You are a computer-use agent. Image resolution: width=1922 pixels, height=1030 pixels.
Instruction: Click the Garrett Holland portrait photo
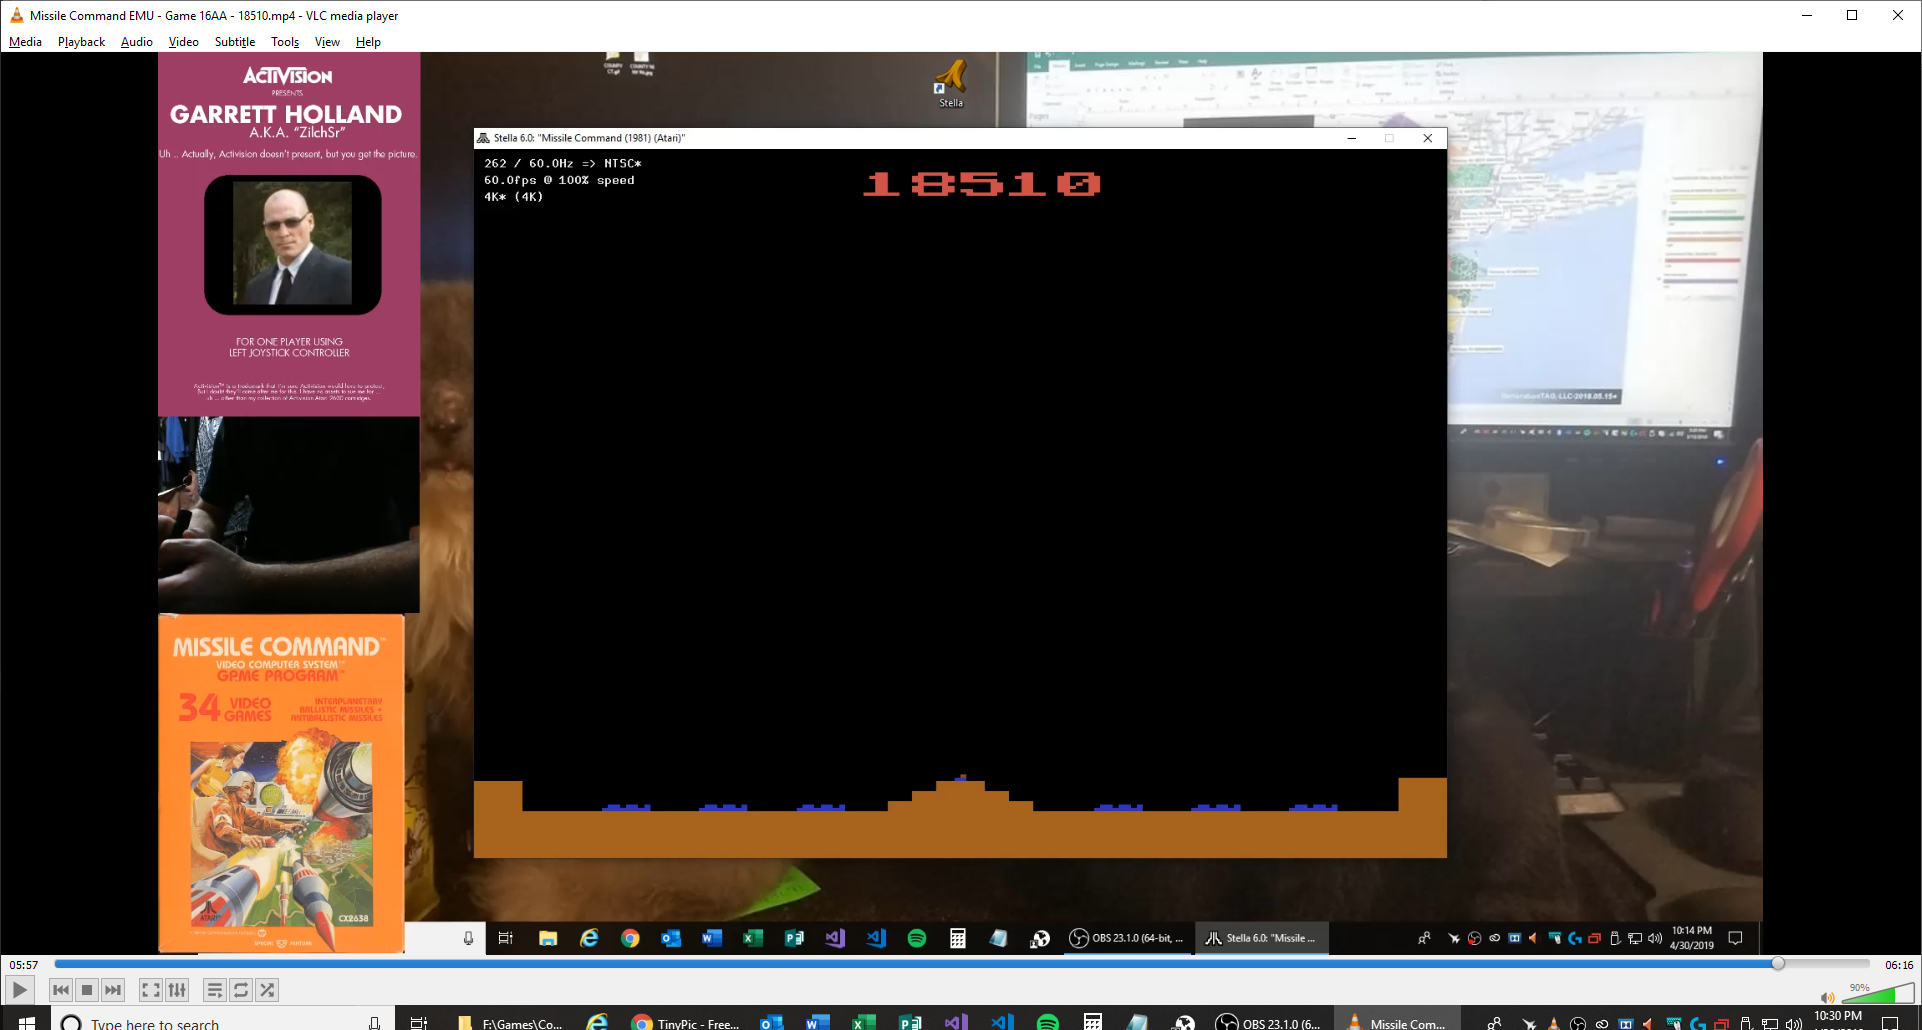coord(292,243)
